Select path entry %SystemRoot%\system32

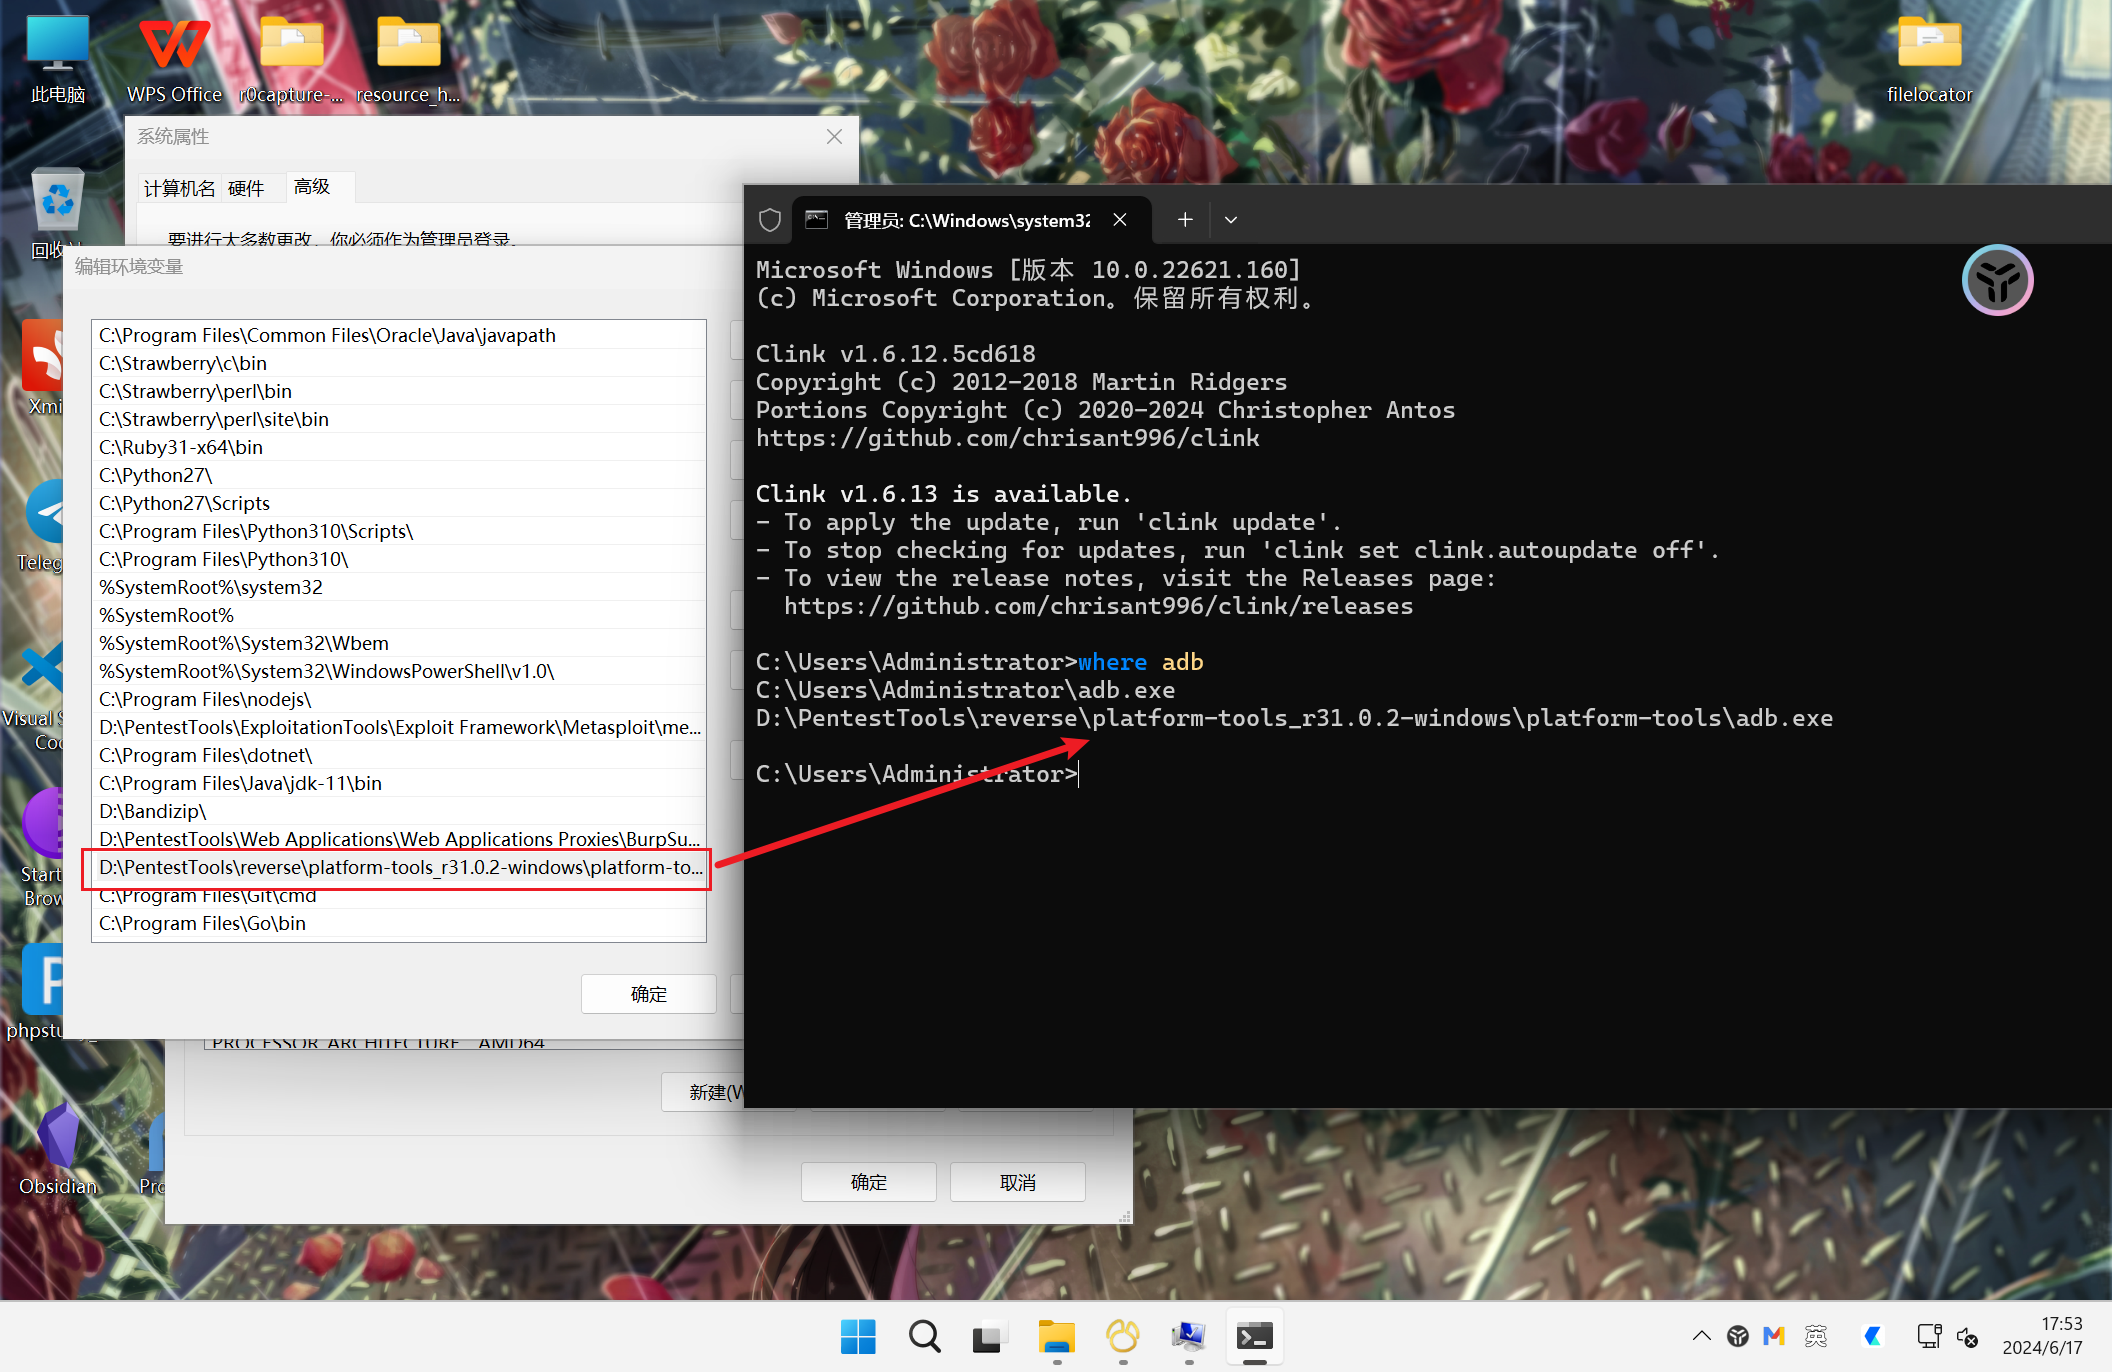pyautogui.click(x=398, y=587)
